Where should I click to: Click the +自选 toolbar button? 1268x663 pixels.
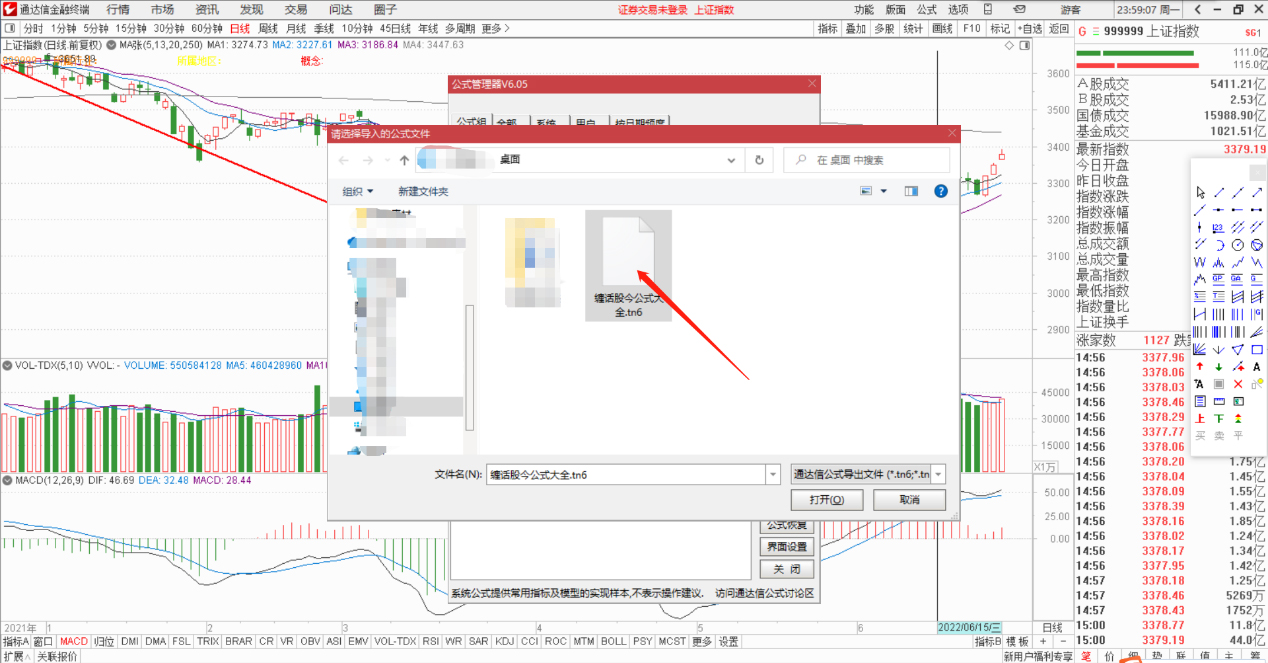pos(1029,28)
